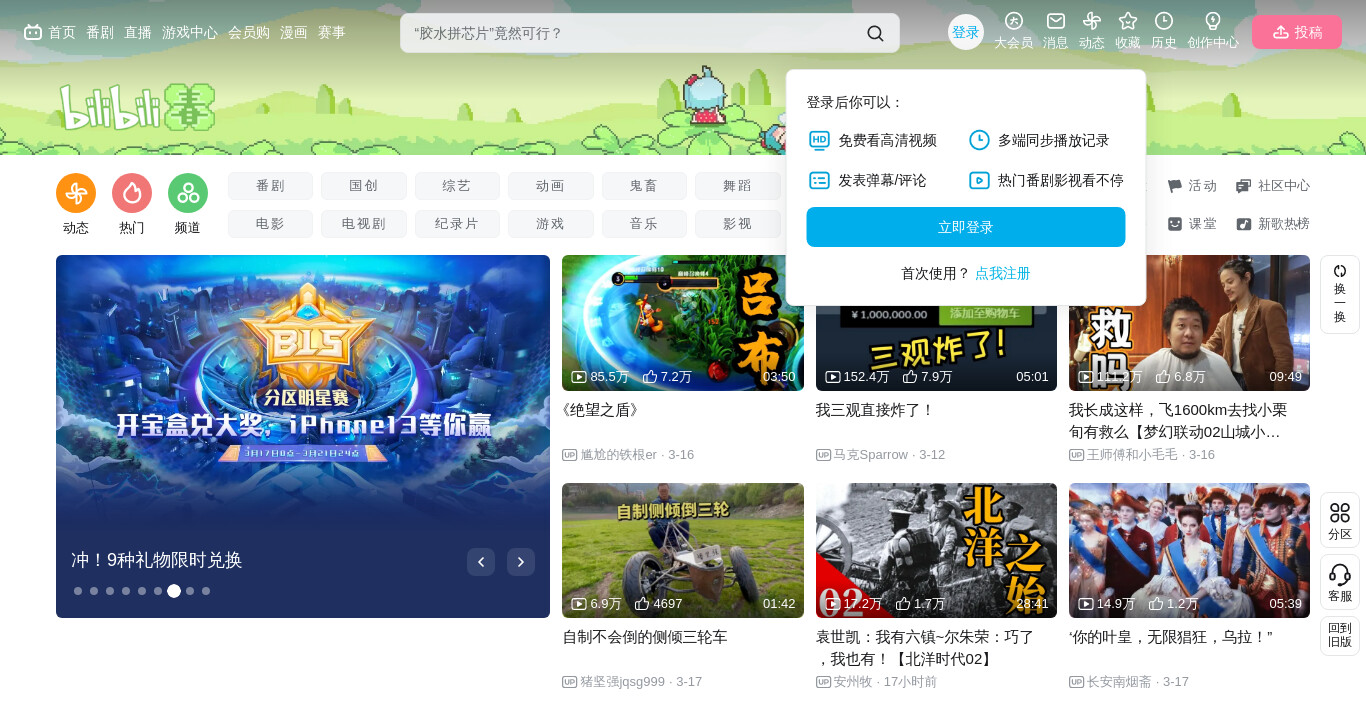Open 客服 headset icon

1340,582
